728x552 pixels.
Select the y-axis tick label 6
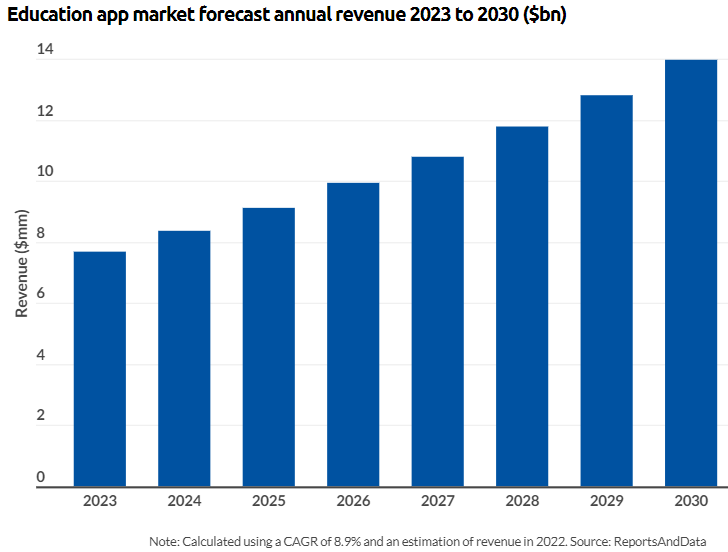41,294
